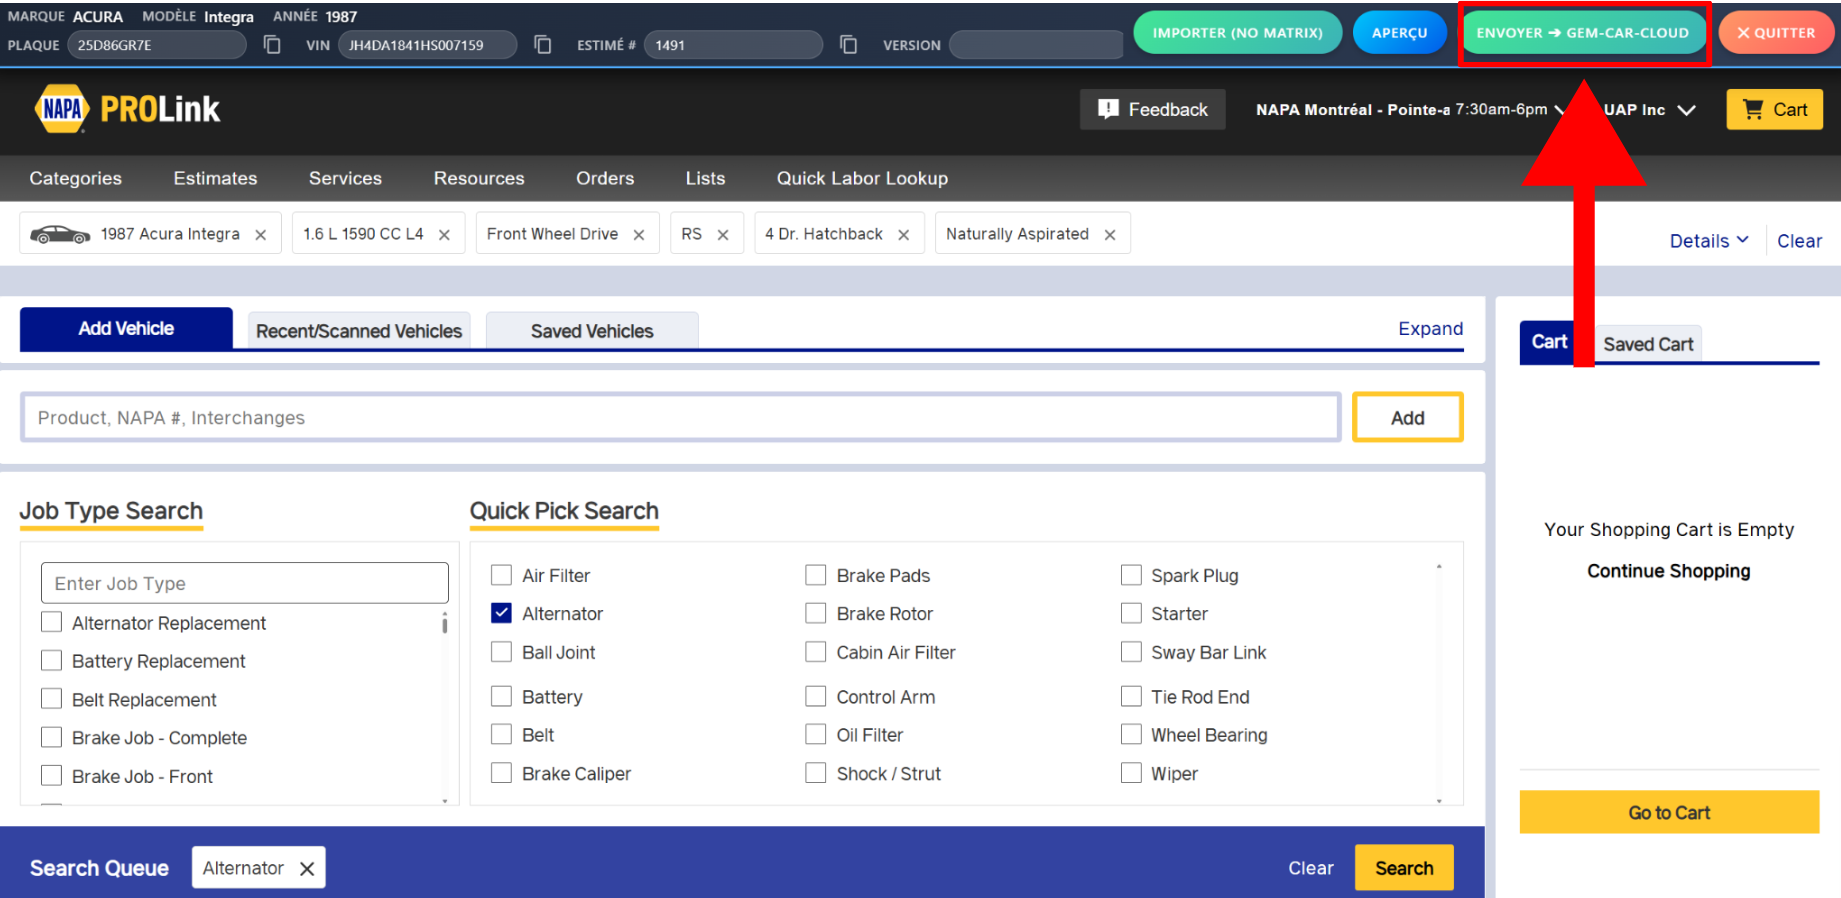Check the Oil Filter quick pick

point(816,735)
